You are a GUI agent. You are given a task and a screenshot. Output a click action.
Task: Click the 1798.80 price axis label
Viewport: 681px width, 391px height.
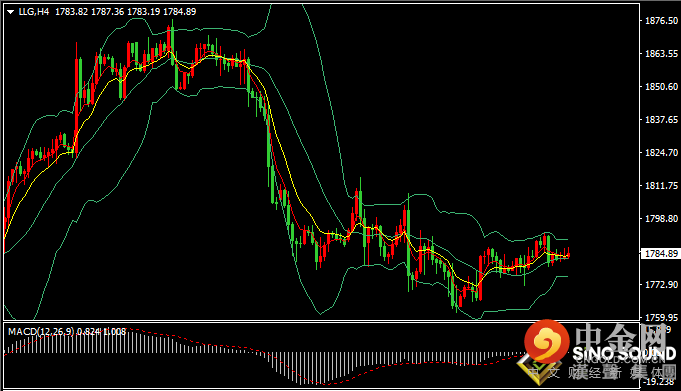(661, 219)
